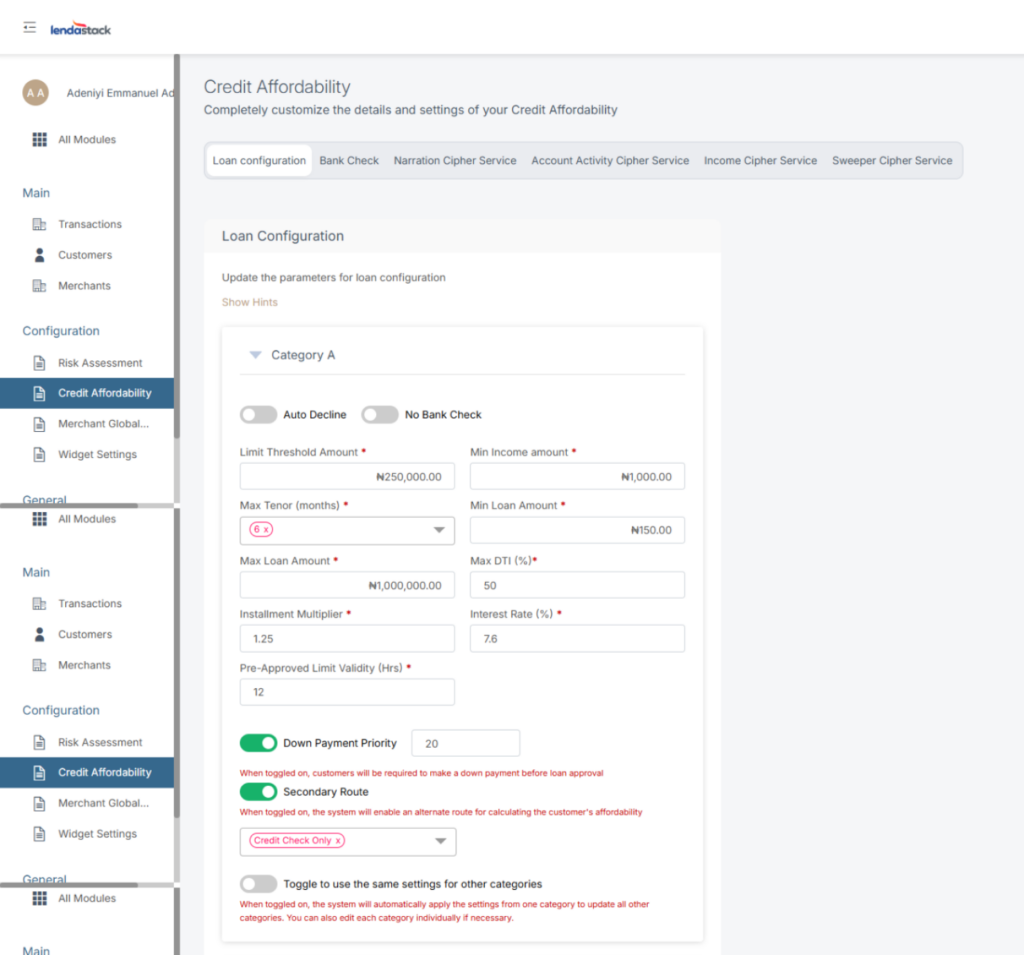Disable the Down Payment Priority toggle
The height and width of the screenshot is (955, 1024).
coord(258,743)
